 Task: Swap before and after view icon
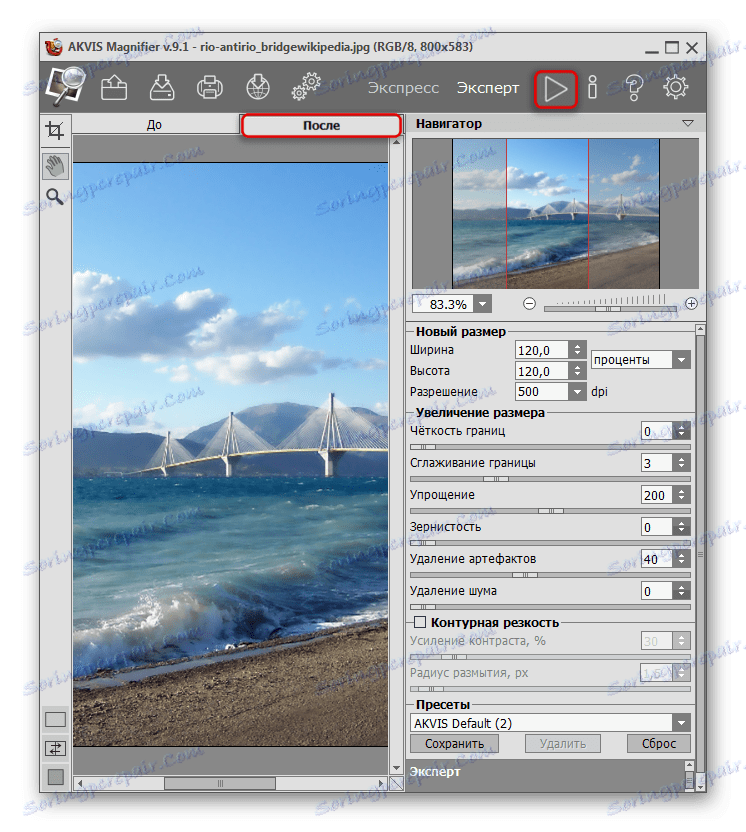pyautogui.click(x=55, y=748)
